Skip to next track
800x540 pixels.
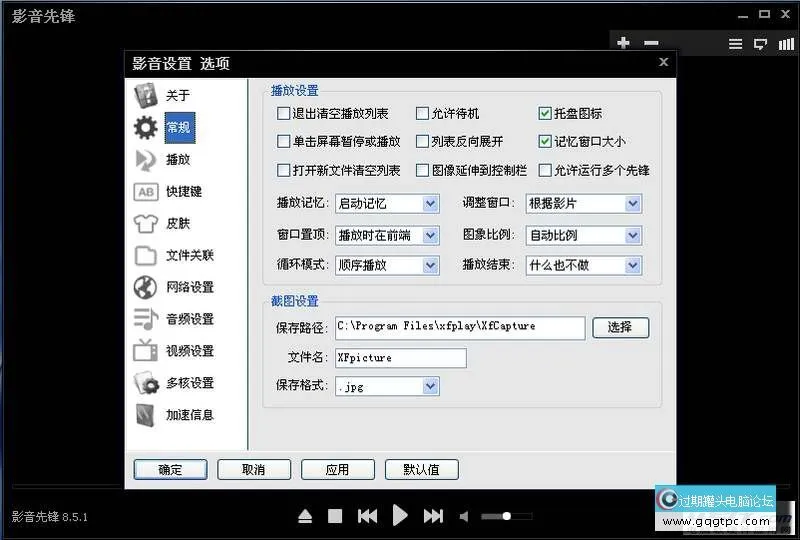(433, 517)
